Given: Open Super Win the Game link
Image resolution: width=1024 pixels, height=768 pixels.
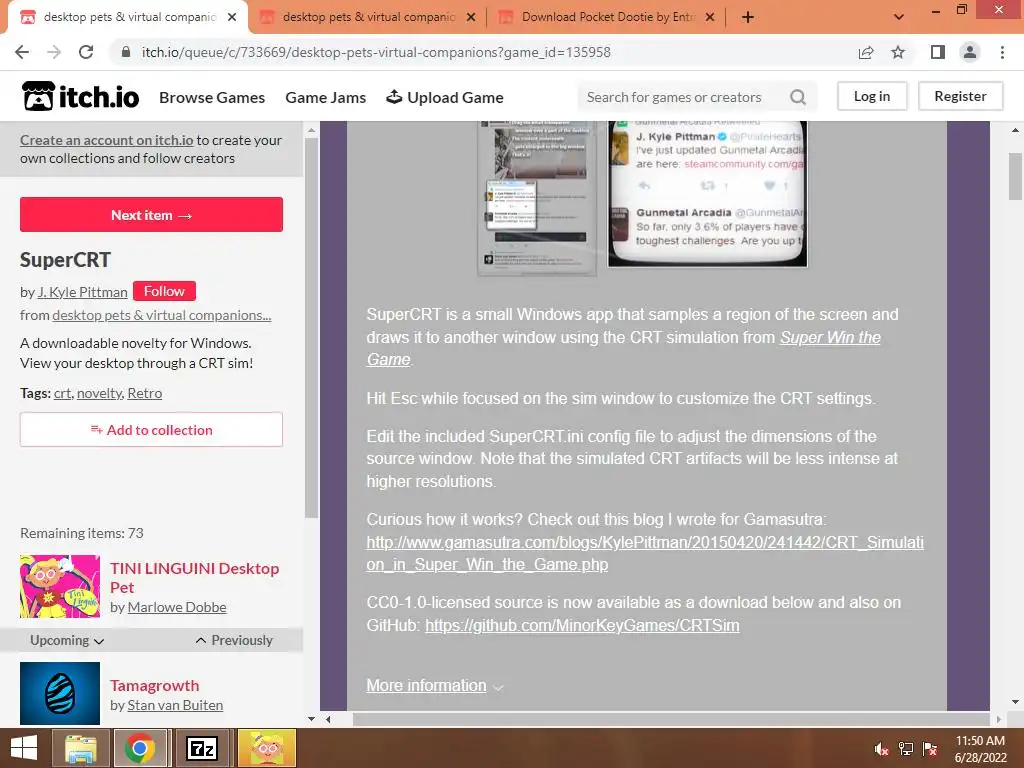Looking at the screenshot, I should click(830, 337).
